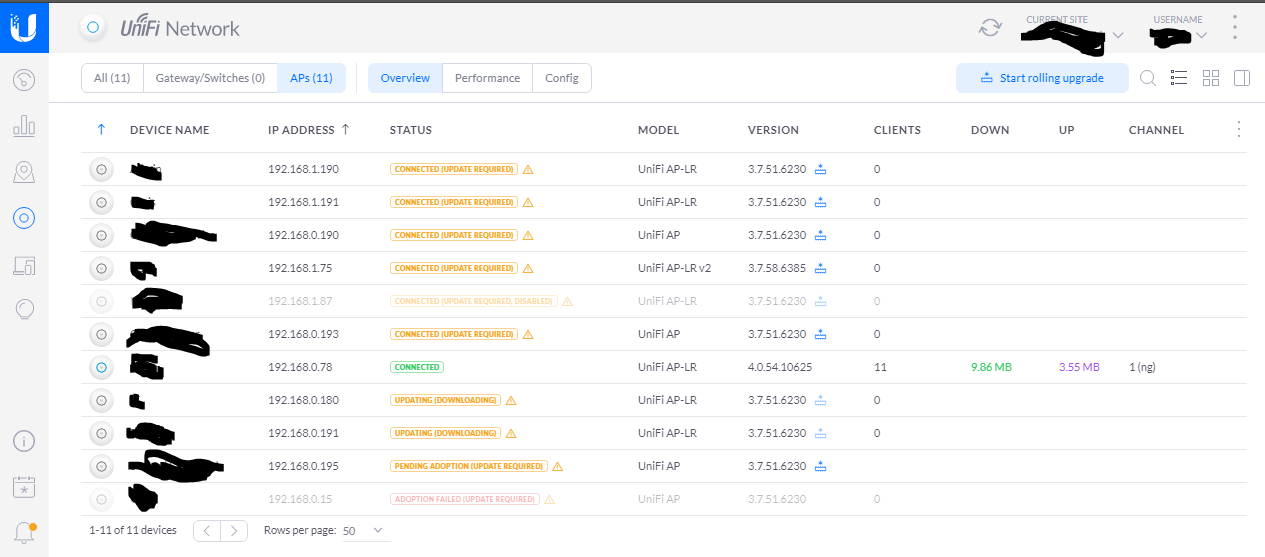The width and height of the screenshot is (1265, 557).
Task: Select Gateway/Switches (0) tab
Action: (210, 78)
